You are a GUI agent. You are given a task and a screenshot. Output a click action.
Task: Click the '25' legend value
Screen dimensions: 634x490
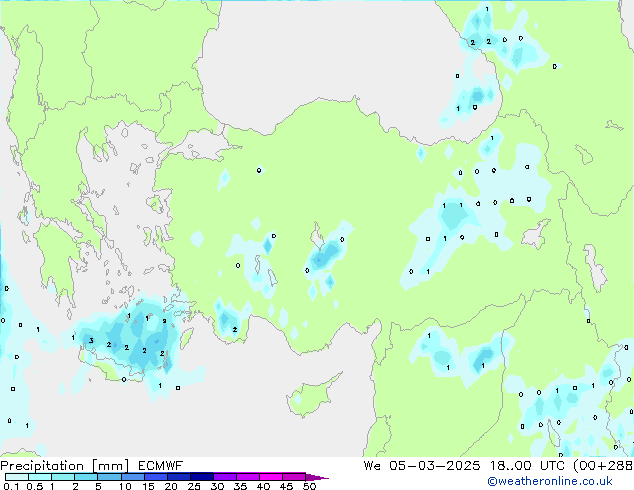point(194,486)
